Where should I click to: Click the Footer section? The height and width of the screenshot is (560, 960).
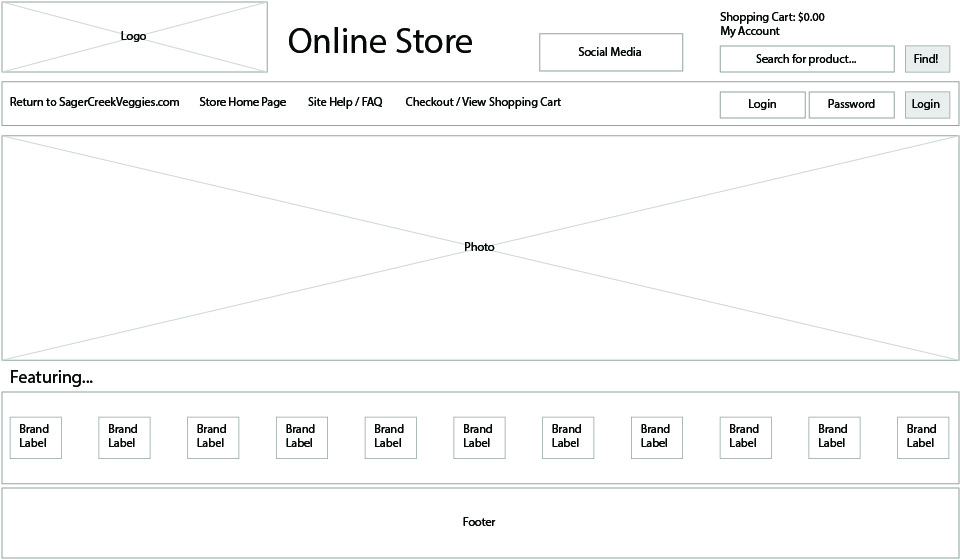click(479, 522)
